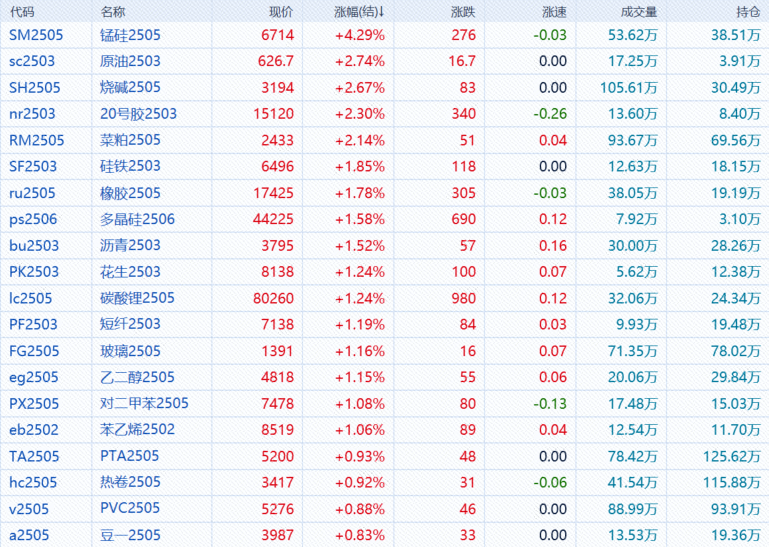Click the PTA2505 contract name

(x=129, y=456)
